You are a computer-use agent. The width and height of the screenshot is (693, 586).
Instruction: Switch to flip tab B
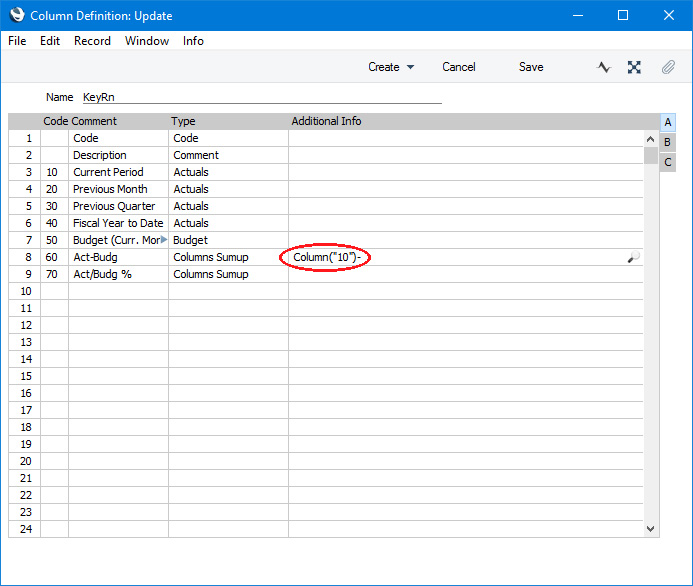pyautogui.click(x=667, y=142)
